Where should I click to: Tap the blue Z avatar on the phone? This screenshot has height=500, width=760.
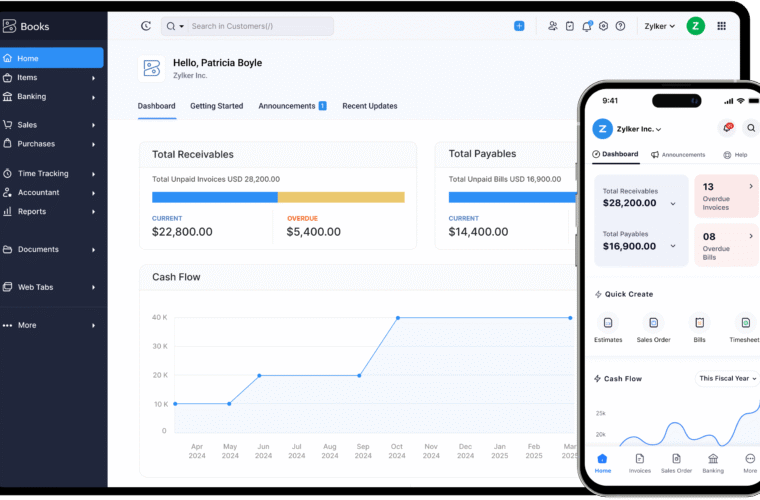click(602, 129)
